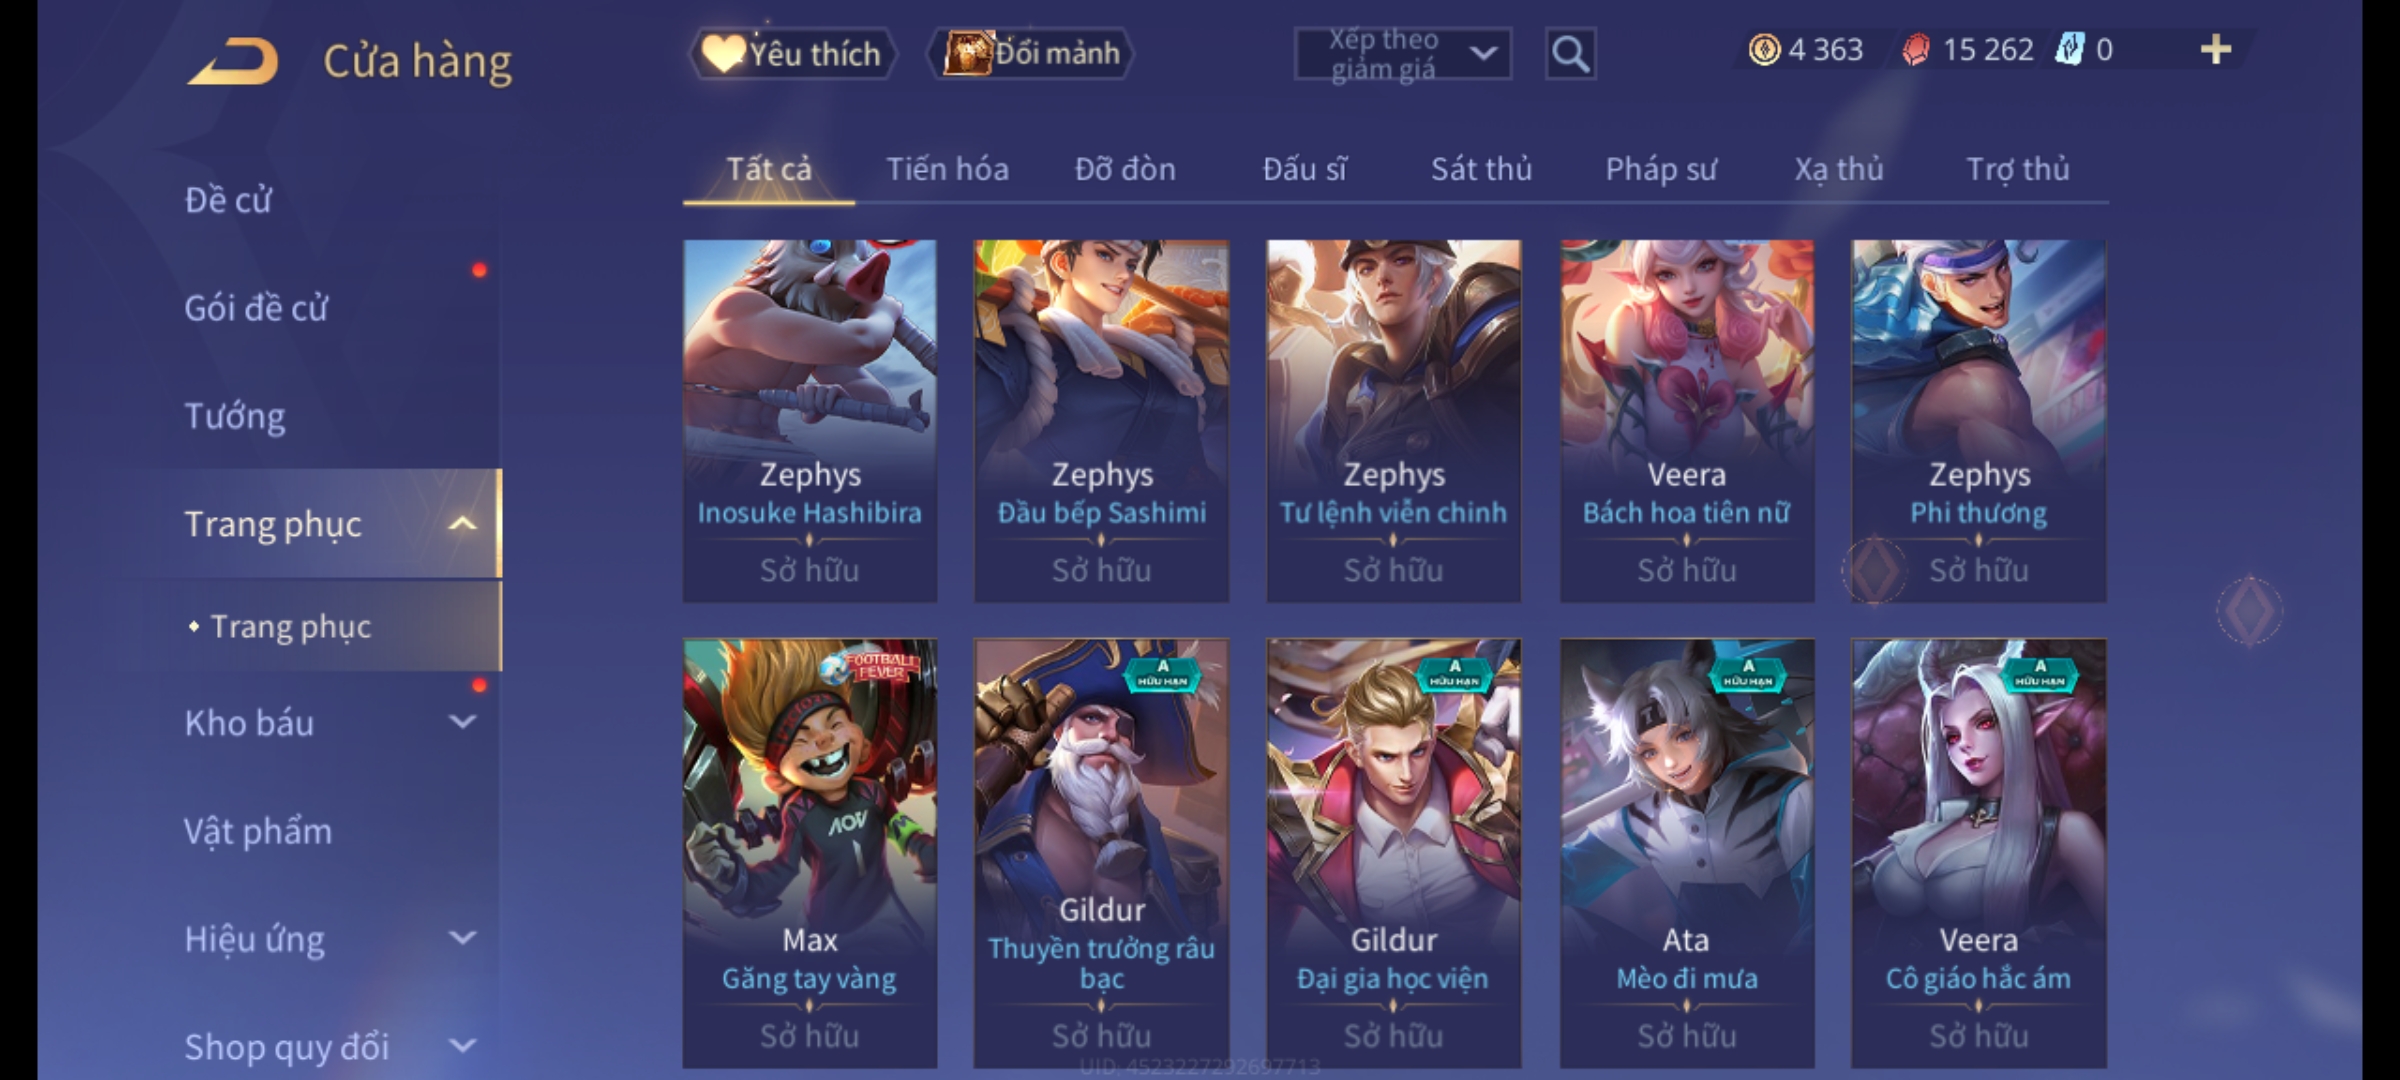2400x1080 pixels.
Task: Collapse the Trang phục sidebar section
Action: point(462,524)
